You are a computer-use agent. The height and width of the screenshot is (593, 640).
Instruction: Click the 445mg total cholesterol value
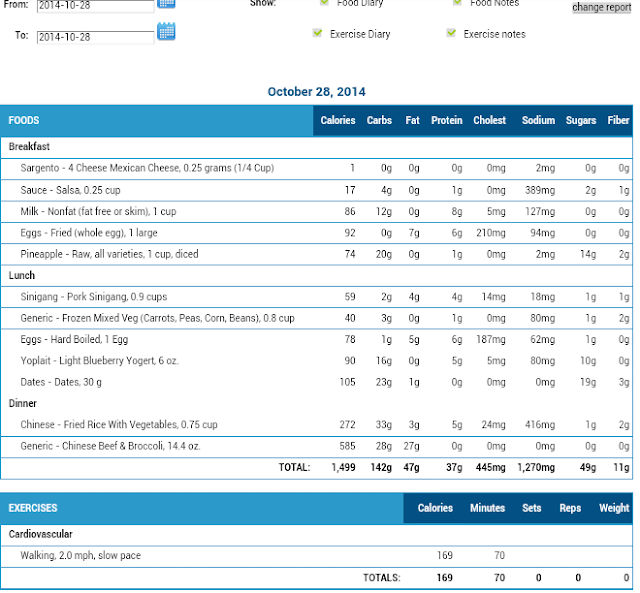[491, 468]
